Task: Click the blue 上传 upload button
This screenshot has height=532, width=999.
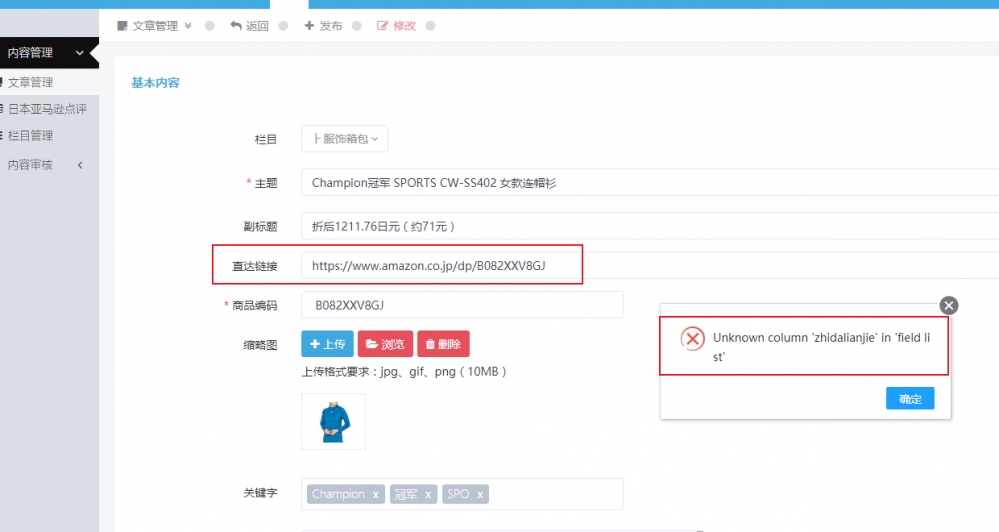Action: (x=327, y=344)
